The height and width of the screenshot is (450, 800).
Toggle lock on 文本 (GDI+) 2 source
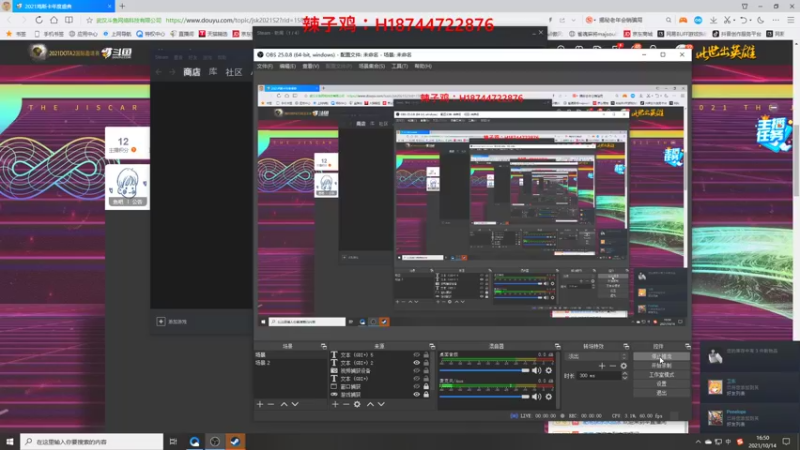426,363
